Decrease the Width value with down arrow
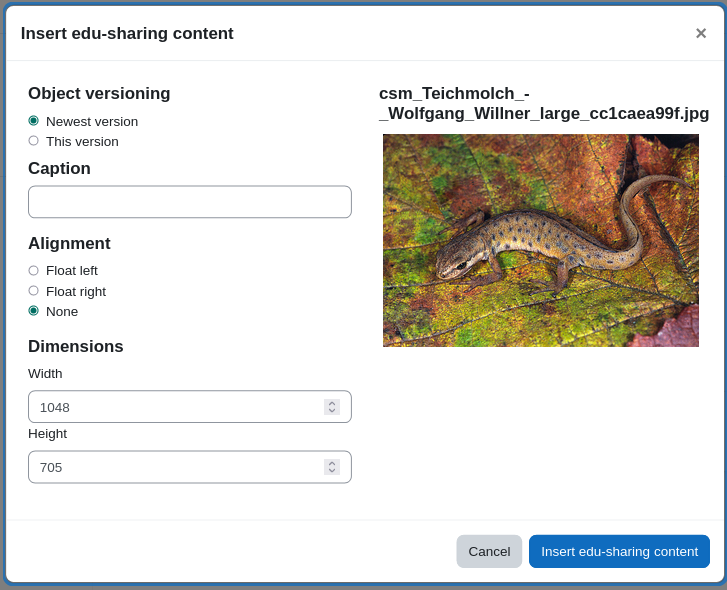The height and width of the screenshot is (590, 727). pos(332,411)
